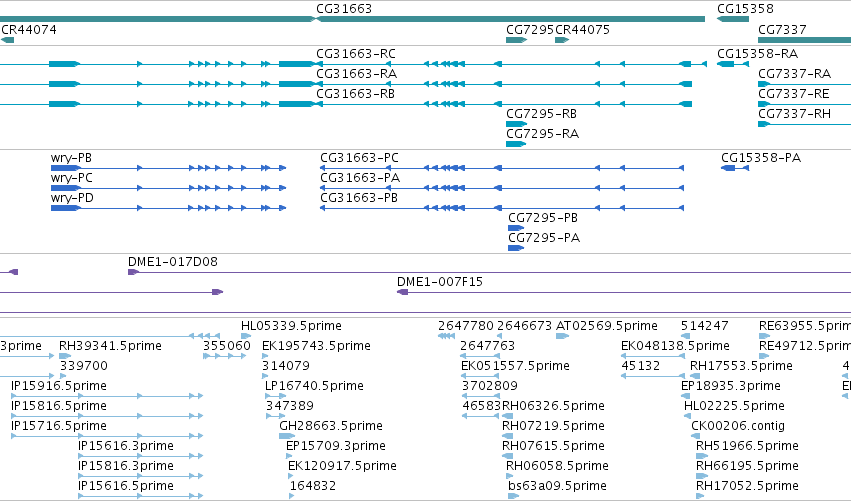Screen dimensions: 851x501
Task: Click the 2646673 alignment label
Action: [x=525, y=326]
